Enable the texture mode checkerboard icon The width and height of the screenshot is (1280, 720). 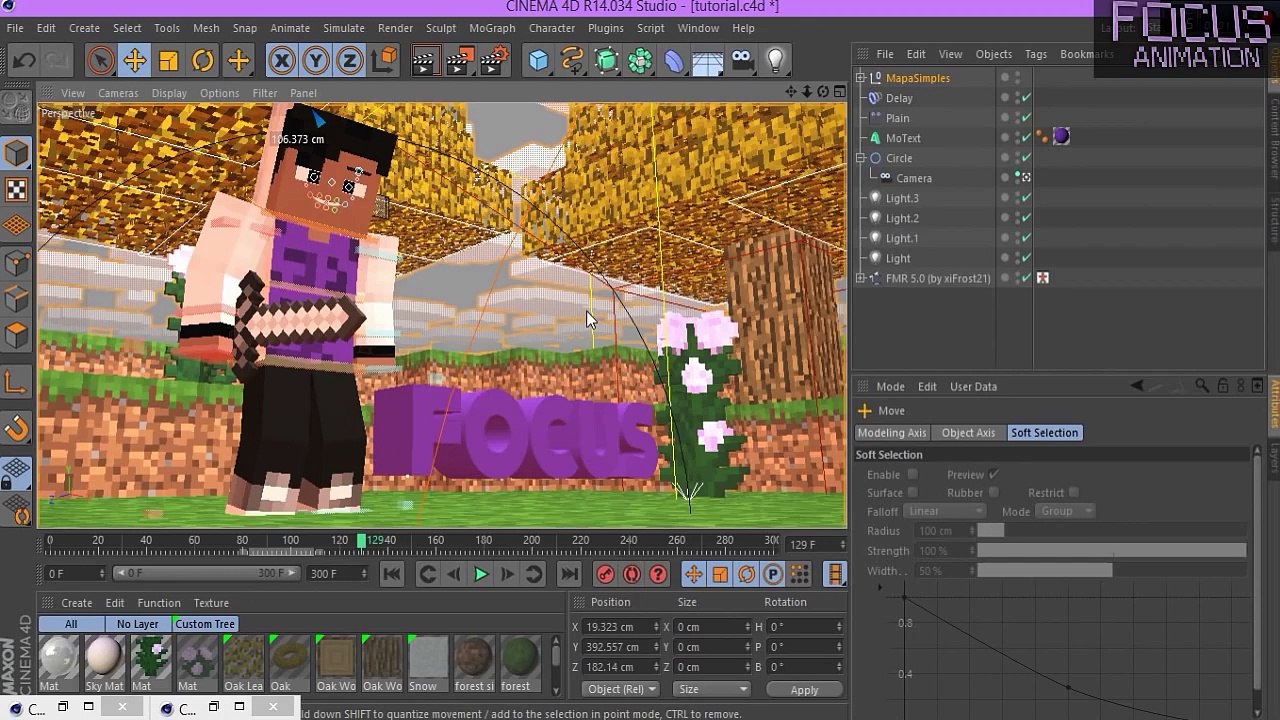[17, 190]
